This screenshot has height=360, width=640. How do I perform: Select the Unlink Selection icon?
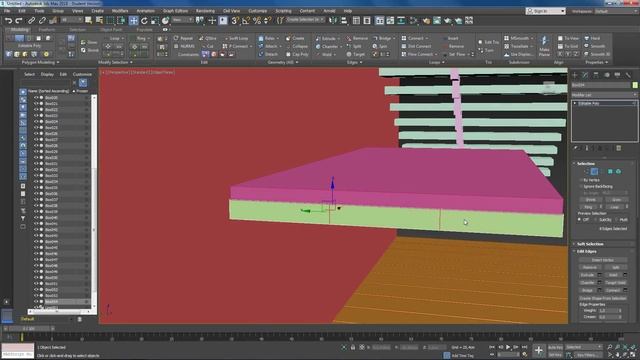click(x=42, y=20)
